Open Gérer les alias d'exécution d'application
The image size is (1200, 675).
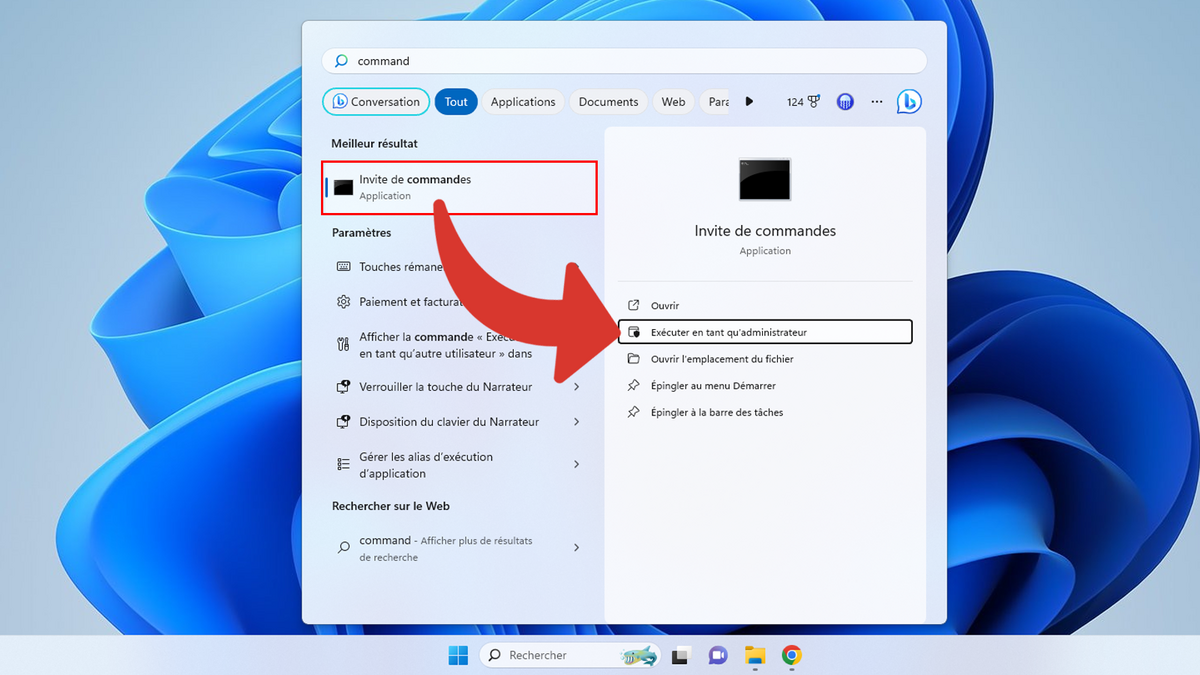pyautogui.click(x=458, y=465)
